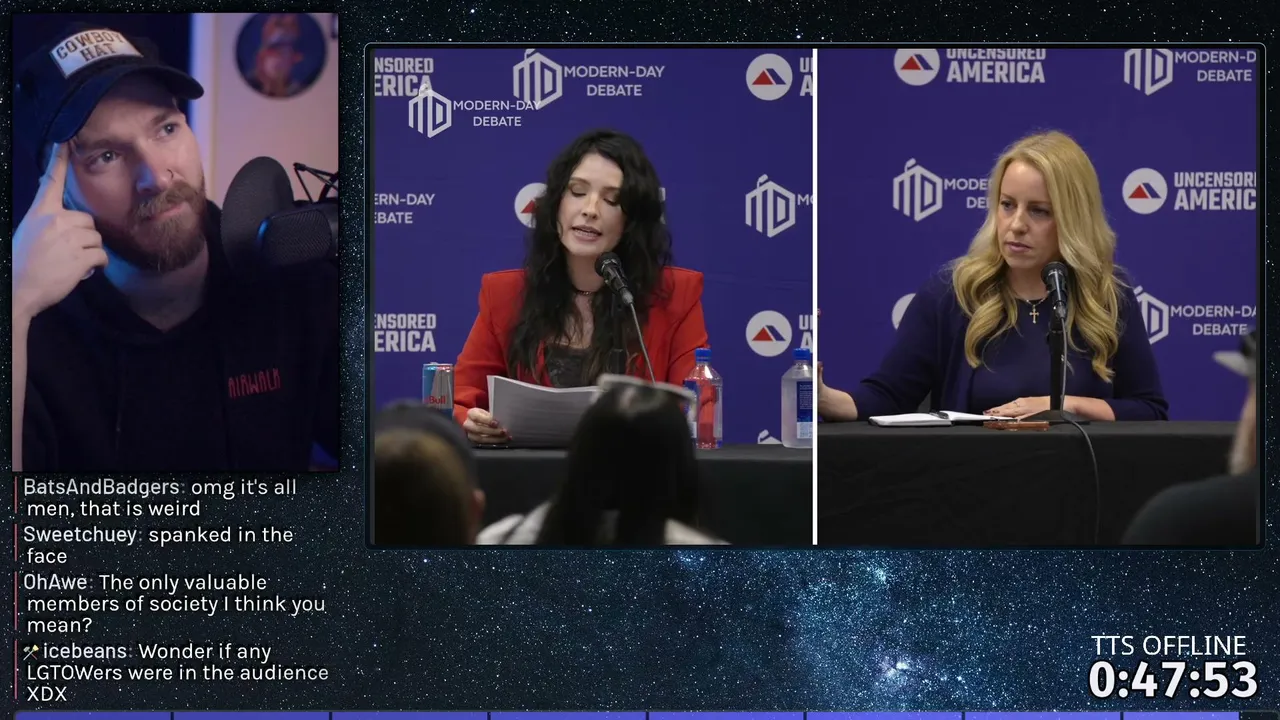This screenshot has height=720, width=1280.
Task: Open chat user BatsAndBadgers
Action: [x=103, y=487]
